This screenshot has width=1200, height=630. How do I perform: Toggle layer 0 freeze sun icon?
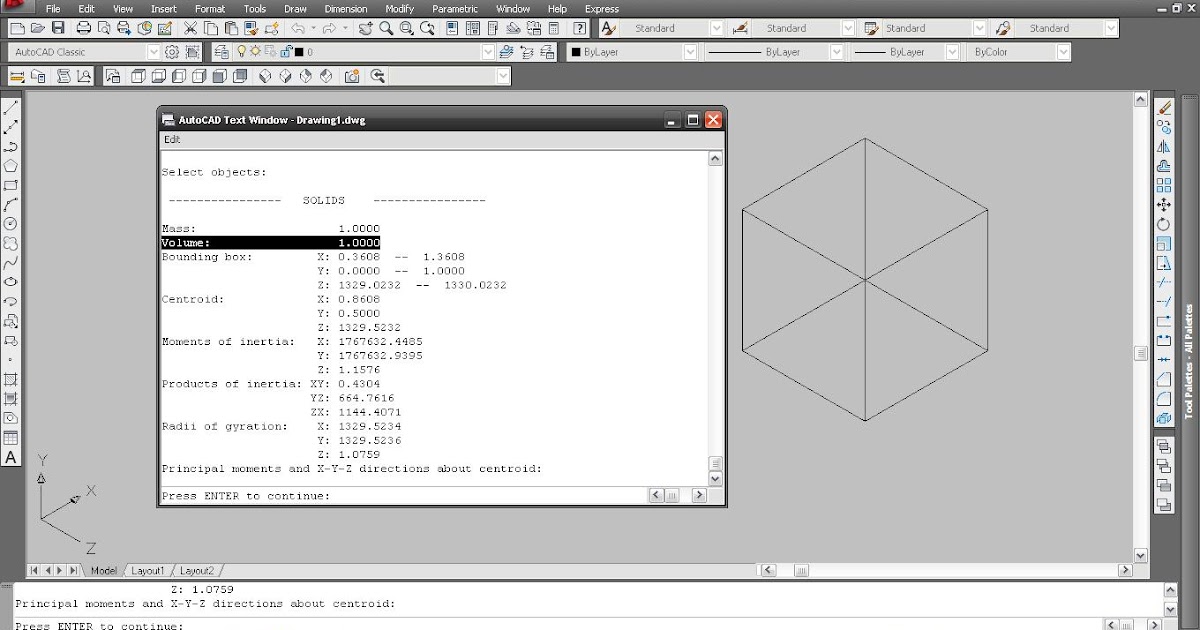[x=256, y=52]
